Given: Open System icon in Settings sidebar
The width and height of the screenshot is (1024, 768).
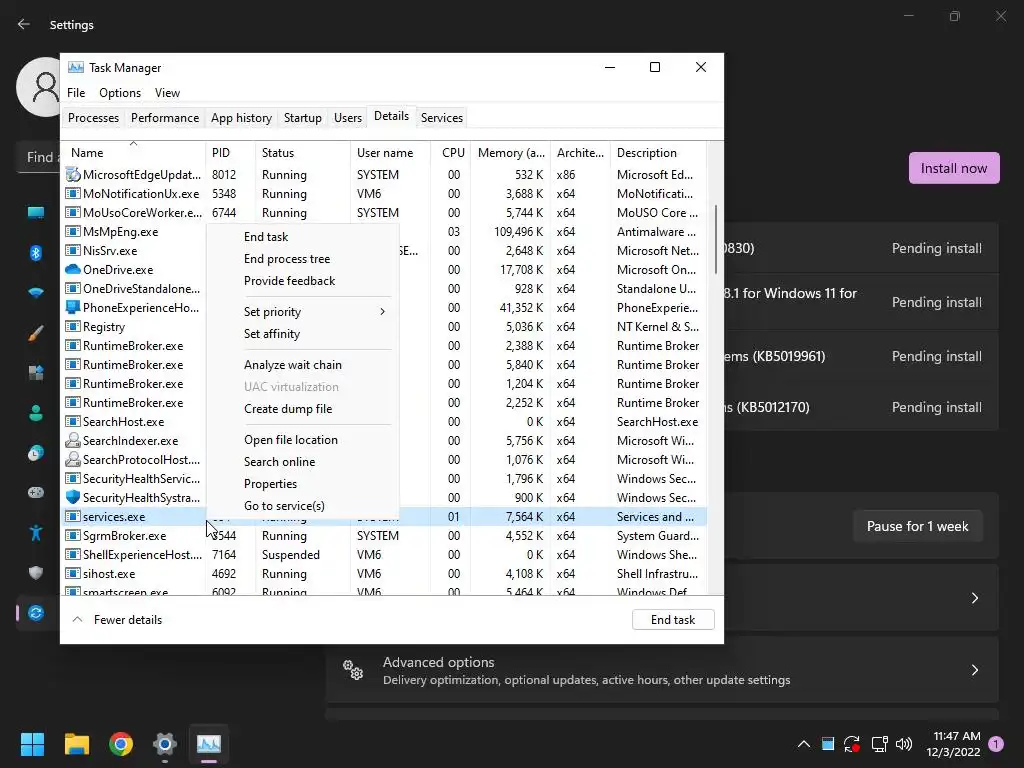Looking at the screenshot, I should 36,212.
